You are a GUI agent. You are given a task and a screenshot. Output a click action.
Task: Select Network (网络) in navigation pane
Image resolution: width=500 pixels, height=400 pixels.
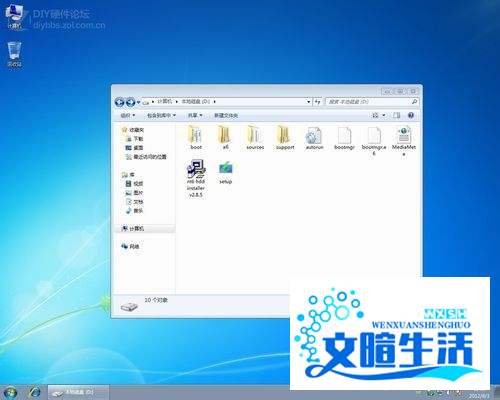tap(130, 247)
